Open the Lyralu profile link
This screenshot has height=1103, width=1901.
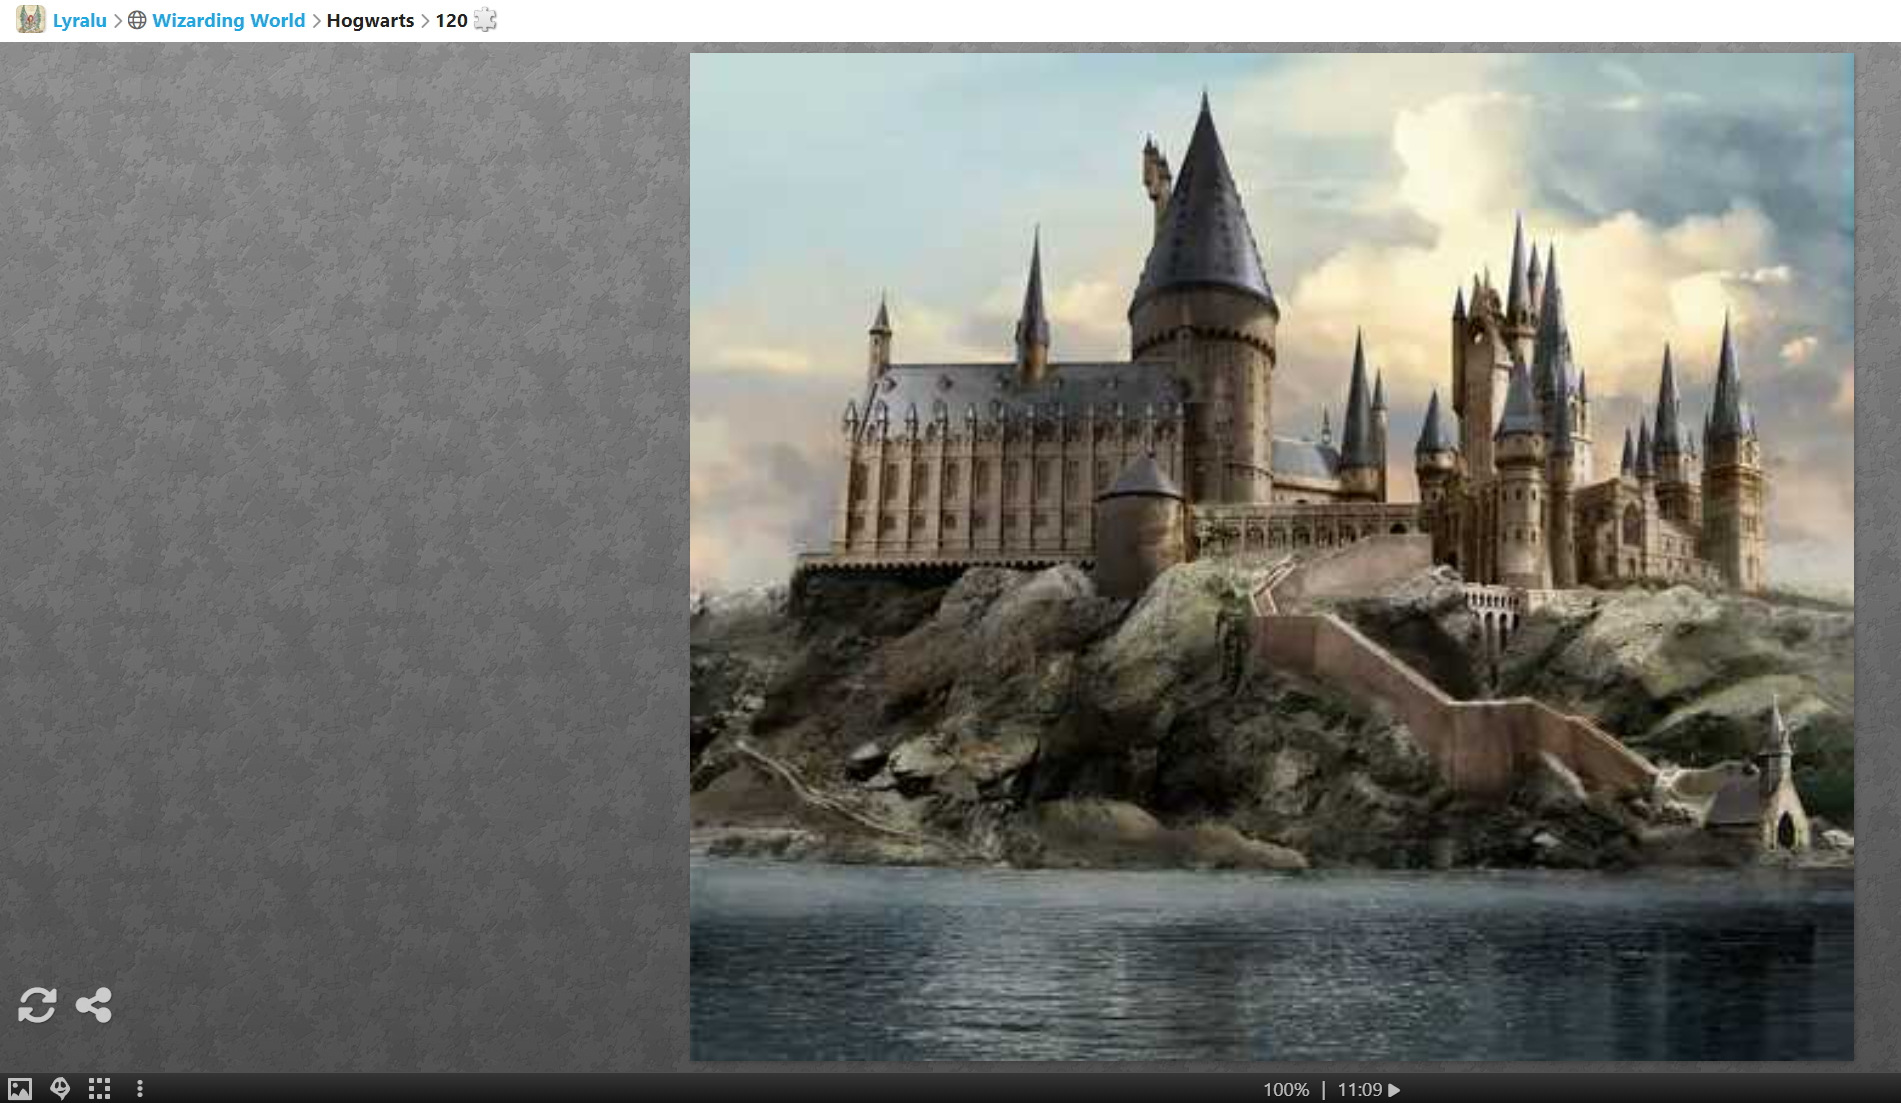pyautogui.click(x=79, y=20)
